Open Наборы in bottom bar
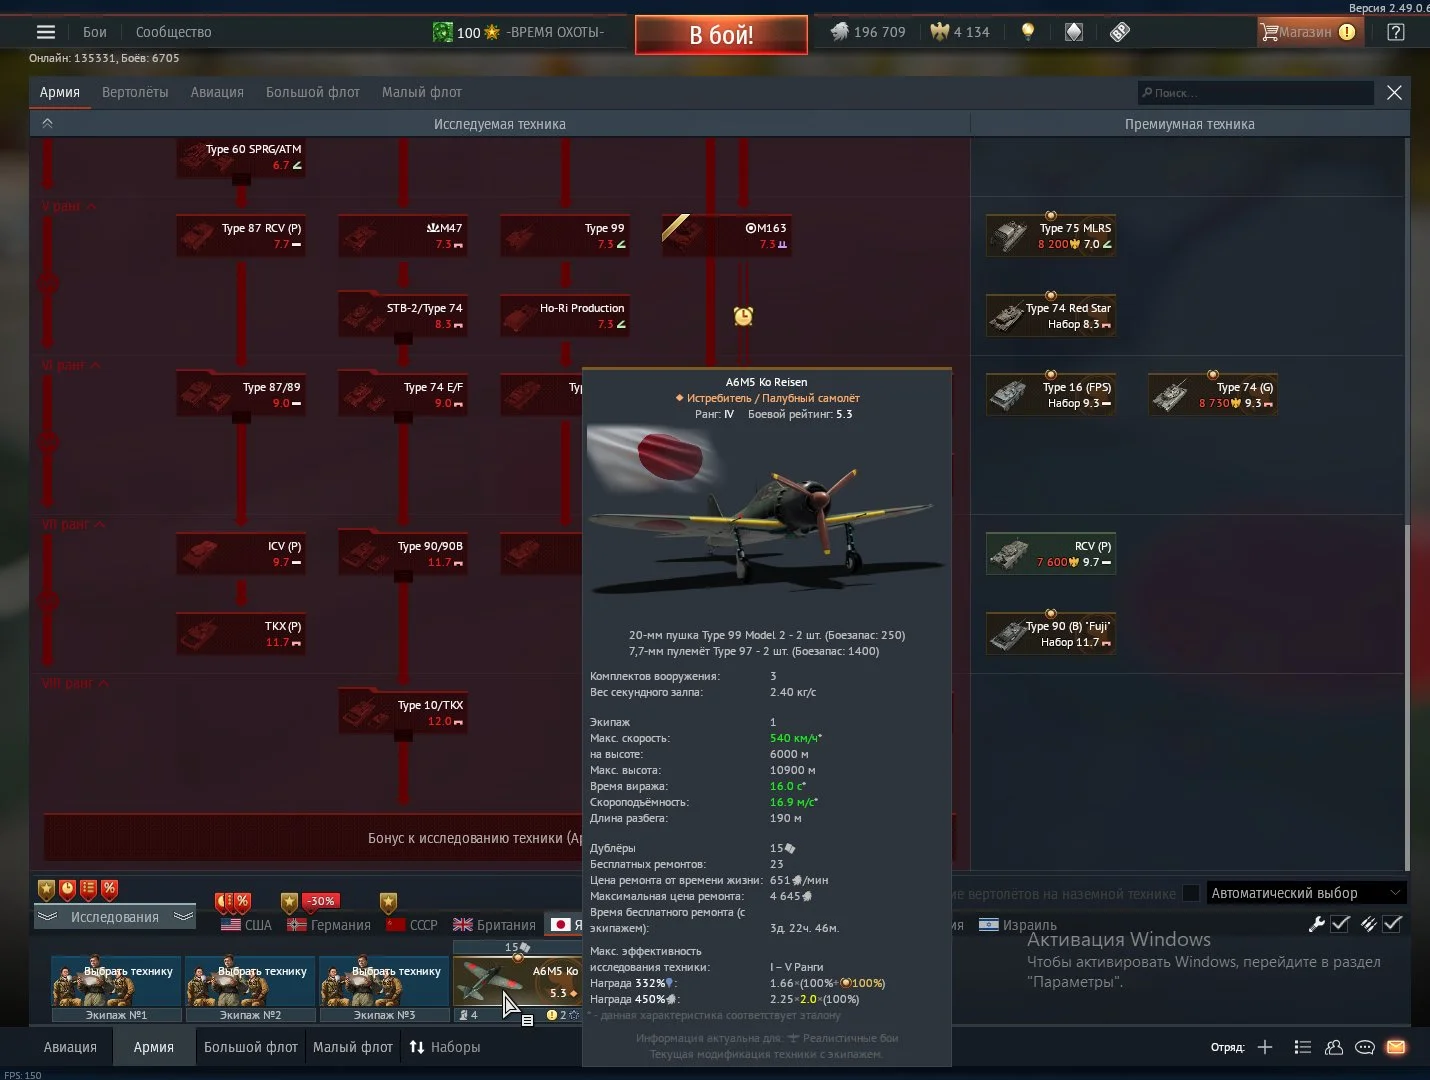This screenshot has width=1430, height=1080. (445, 1047)
